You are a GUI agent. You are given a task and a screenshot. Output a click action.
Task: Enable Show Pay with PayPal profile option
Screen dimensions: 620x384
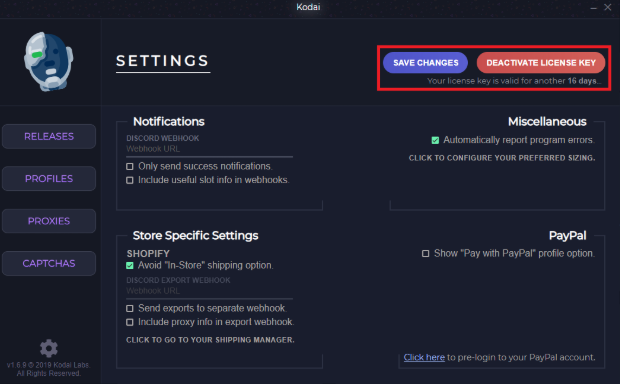tap(425, 253)
